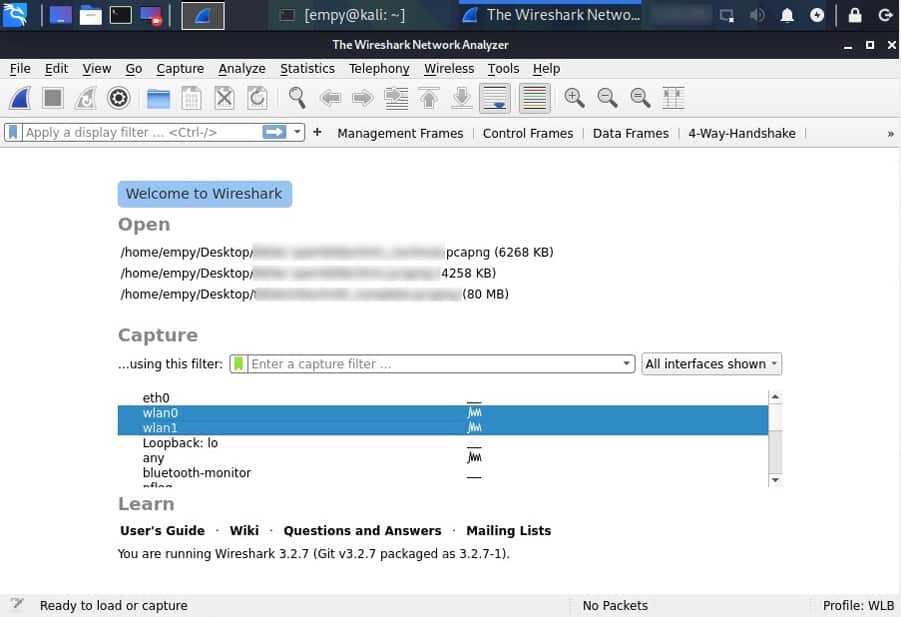
Task: Click the capture filter input field
Action: (x=434, y=364)
